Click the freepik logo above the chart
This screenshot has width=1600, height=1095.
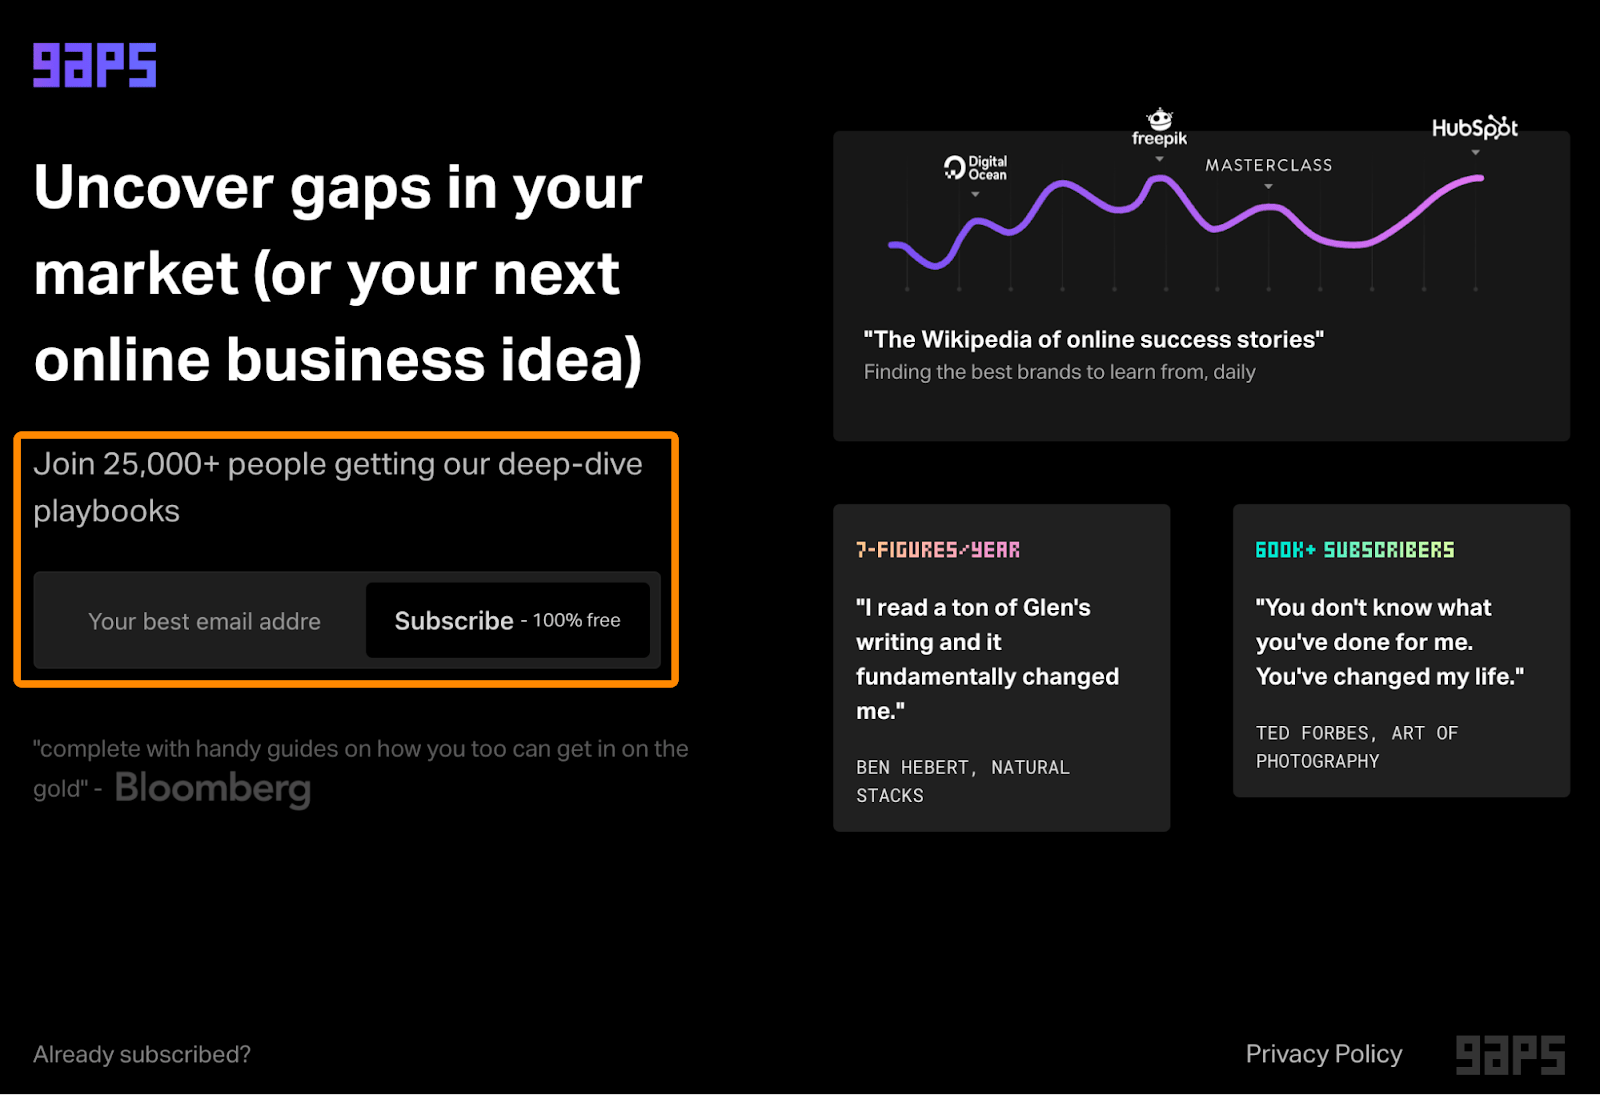point(1159,128)
